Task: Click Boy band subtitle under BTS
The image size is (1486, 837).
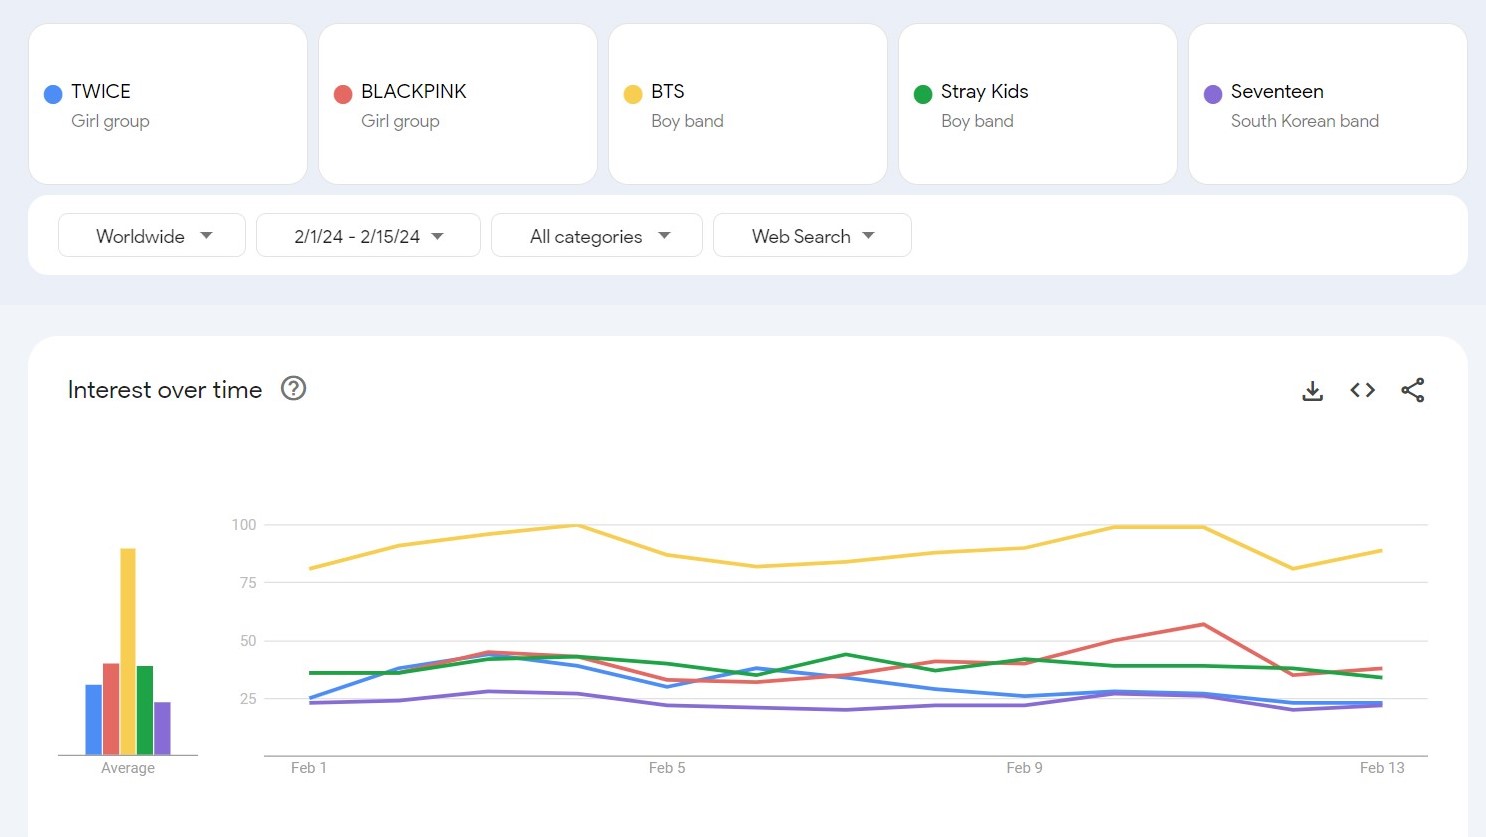Action: coord(687,121)
